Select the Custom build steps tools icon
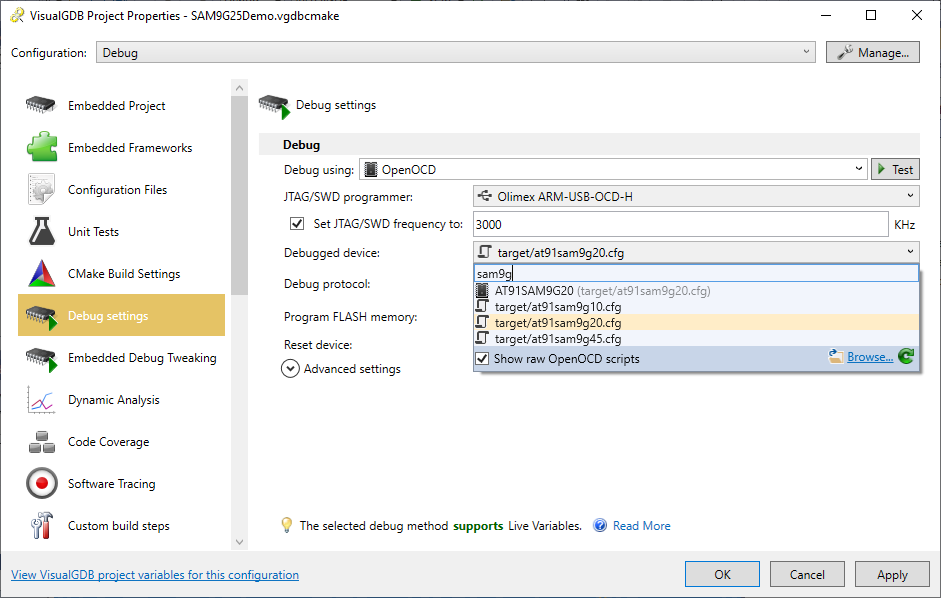941x598 pixels. tap(41, 525)
